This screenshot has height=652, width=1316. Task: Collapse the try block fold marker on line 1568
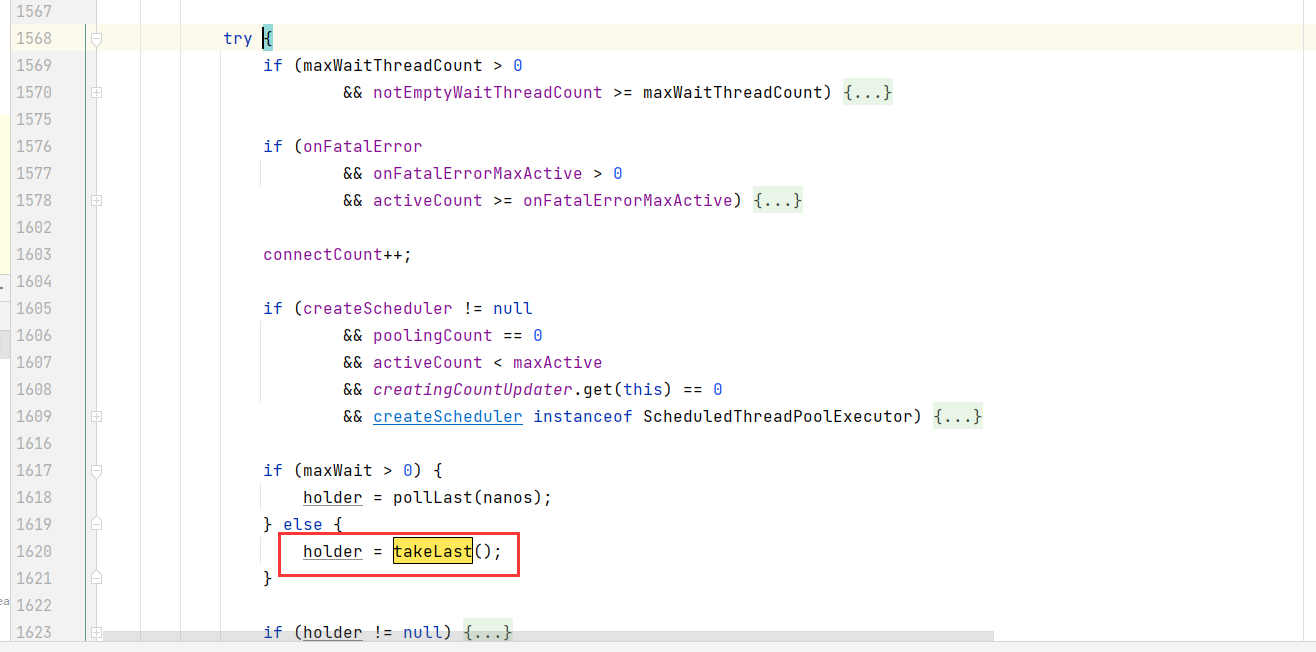pyautogui.click(x=96, y=39)
